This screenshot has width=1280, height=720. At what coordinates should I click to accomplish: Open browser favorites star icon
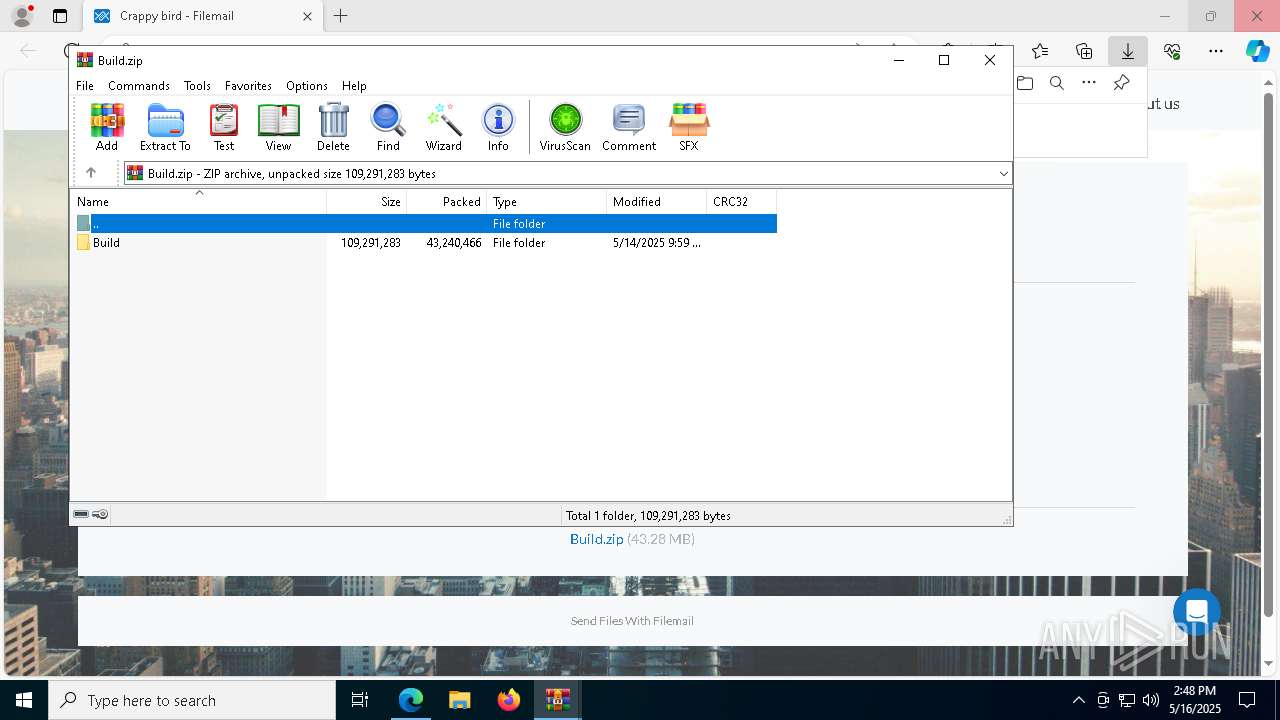tap(1040, 51)
